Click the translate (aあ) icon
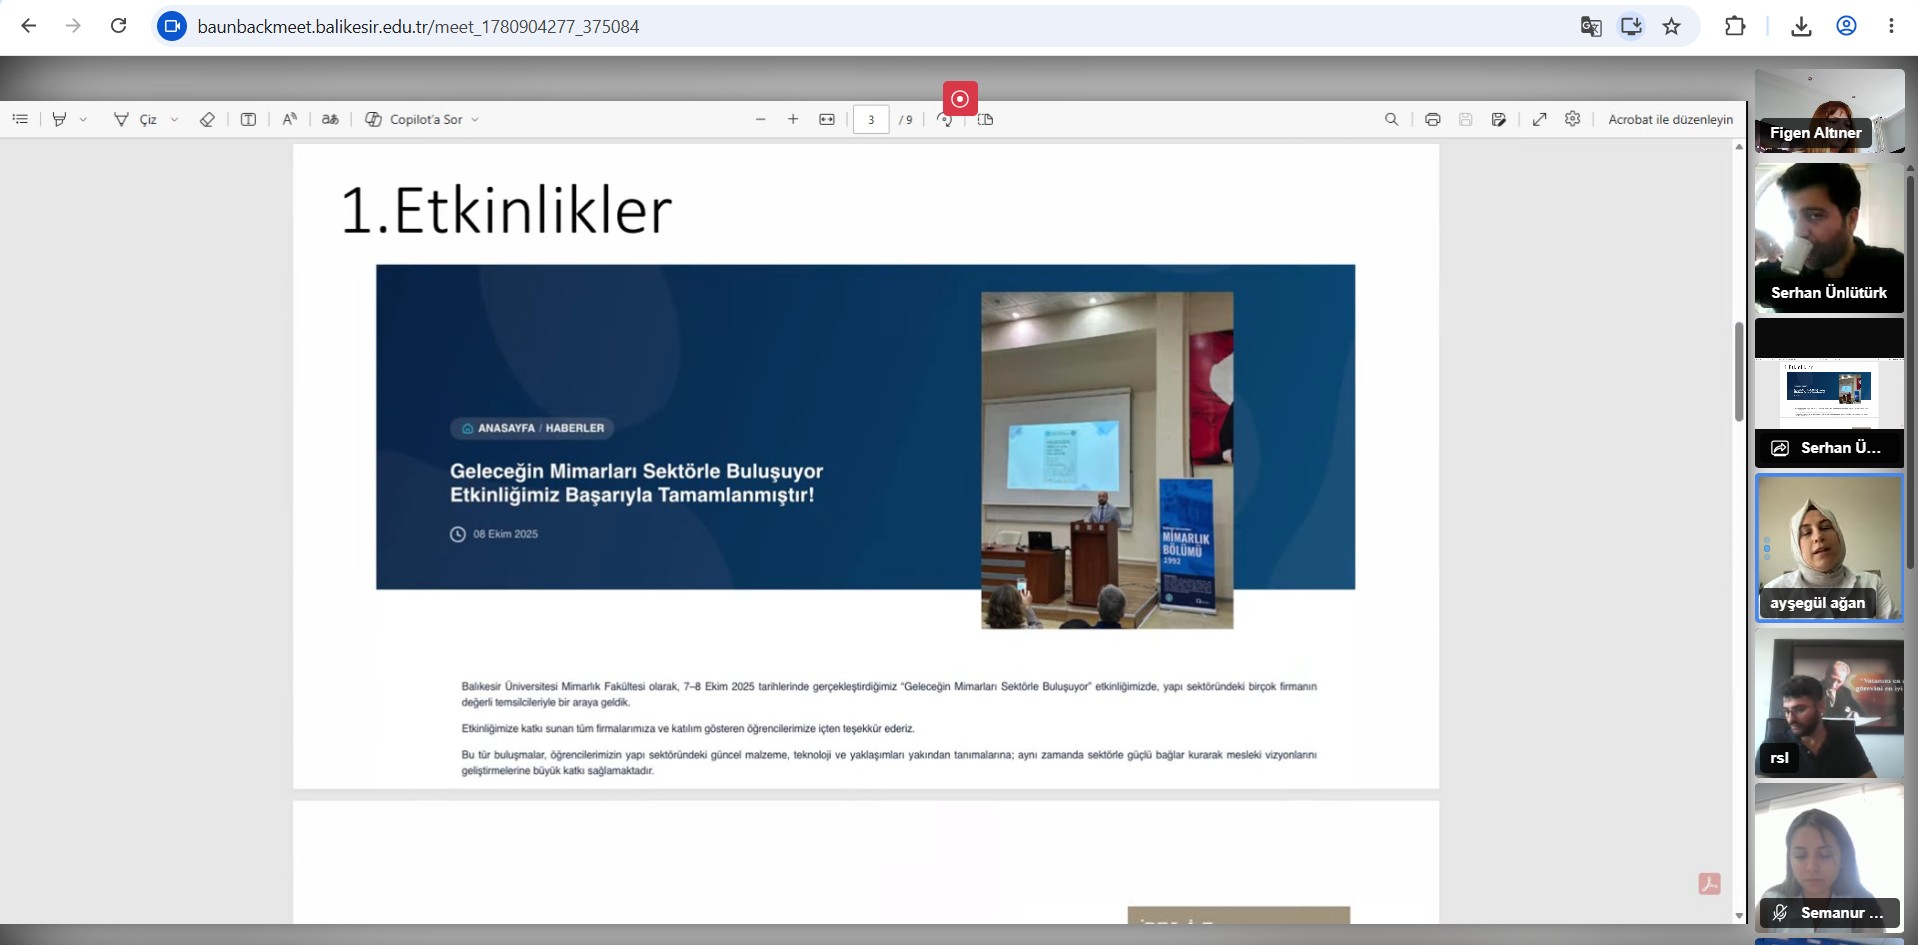Image resolution: width=1918 pixels, height=945 pixels. (x=330, y=119)
